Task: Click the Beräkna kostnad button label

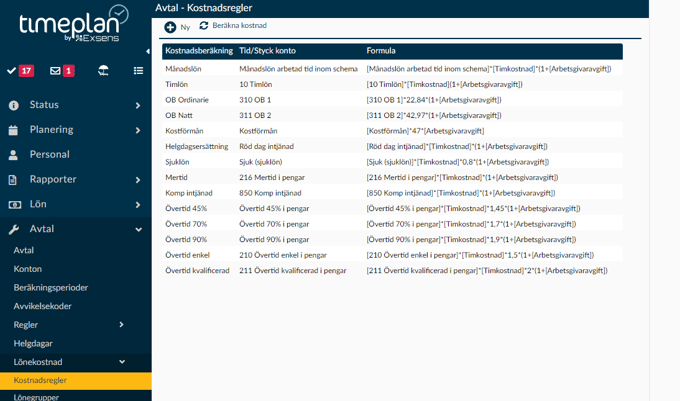Action: click(239, 26)
